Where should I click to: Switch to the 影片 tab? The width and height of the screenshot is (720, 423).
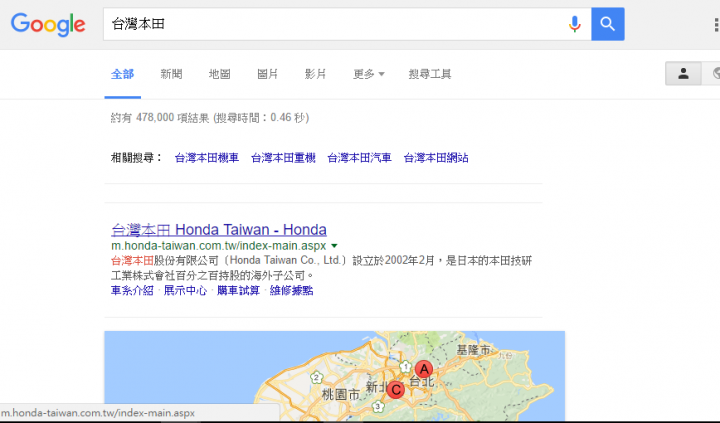tap(315, 74)
